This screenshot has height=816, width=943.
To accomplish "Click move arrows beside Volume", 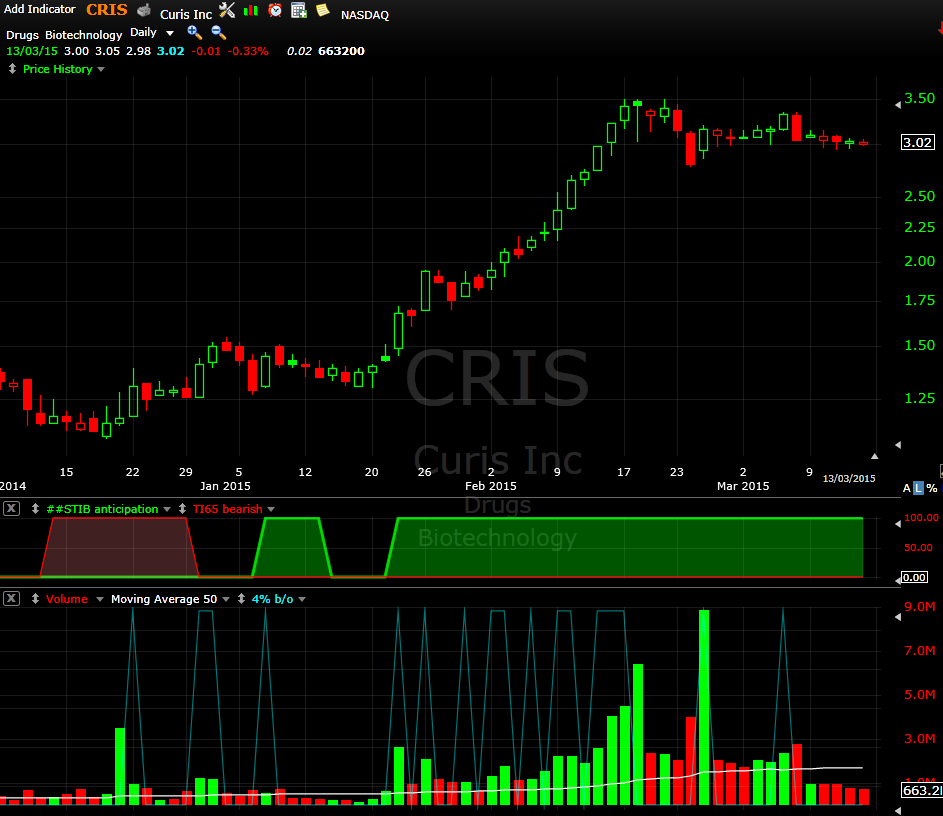I will tap(35, 598).
